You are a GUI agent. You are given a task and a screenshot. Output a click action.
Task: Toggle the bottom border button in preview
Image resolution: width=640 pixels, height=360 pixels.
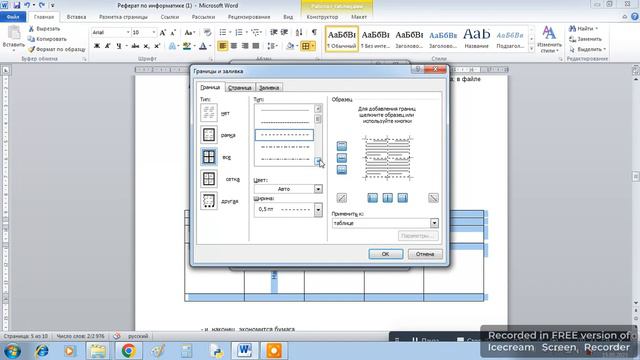[342, 169]
